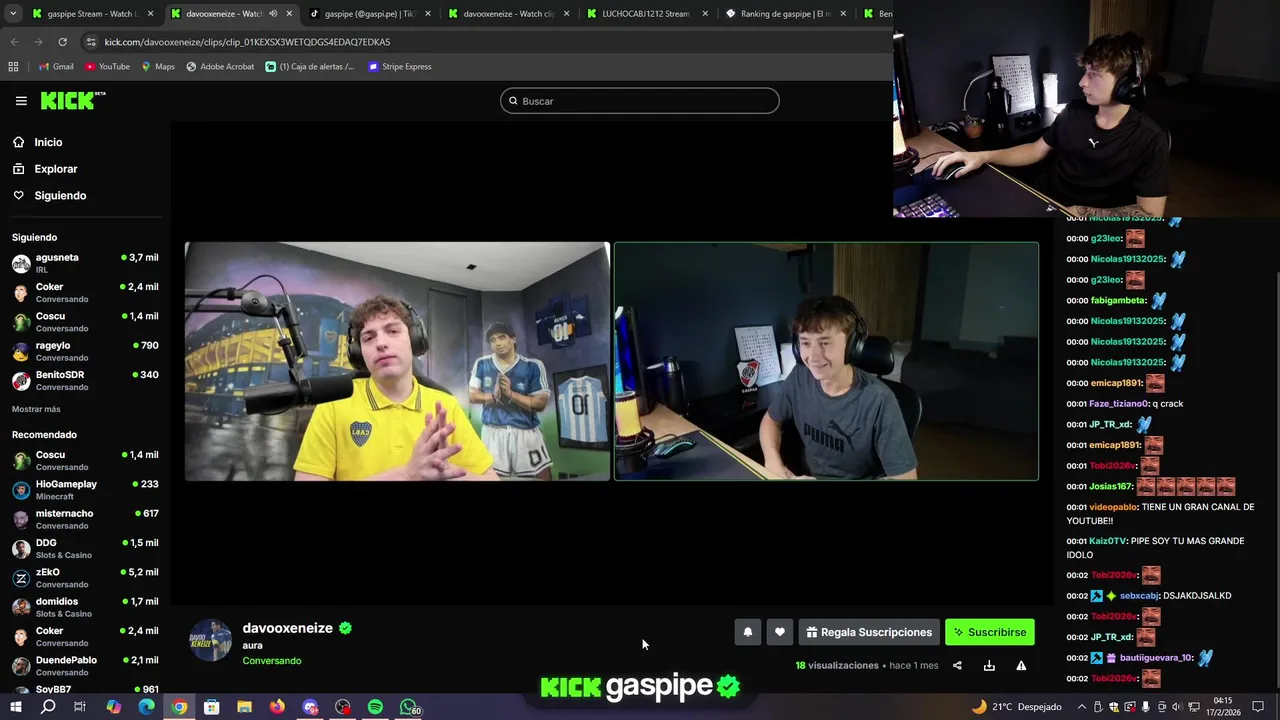This screenshot has height=720, width=1280.
Task: Toggle the follow heart for davooxeneize
Action: point(779,632)
